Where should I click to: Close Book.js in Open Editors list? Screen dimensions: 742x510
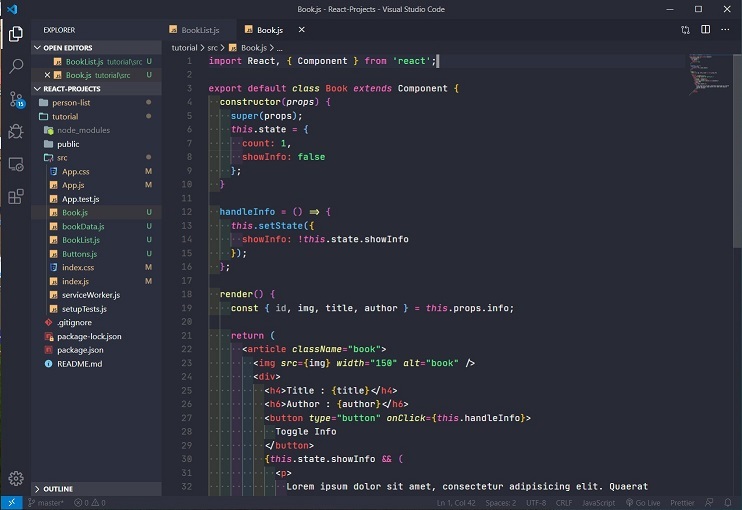point(47,75)
